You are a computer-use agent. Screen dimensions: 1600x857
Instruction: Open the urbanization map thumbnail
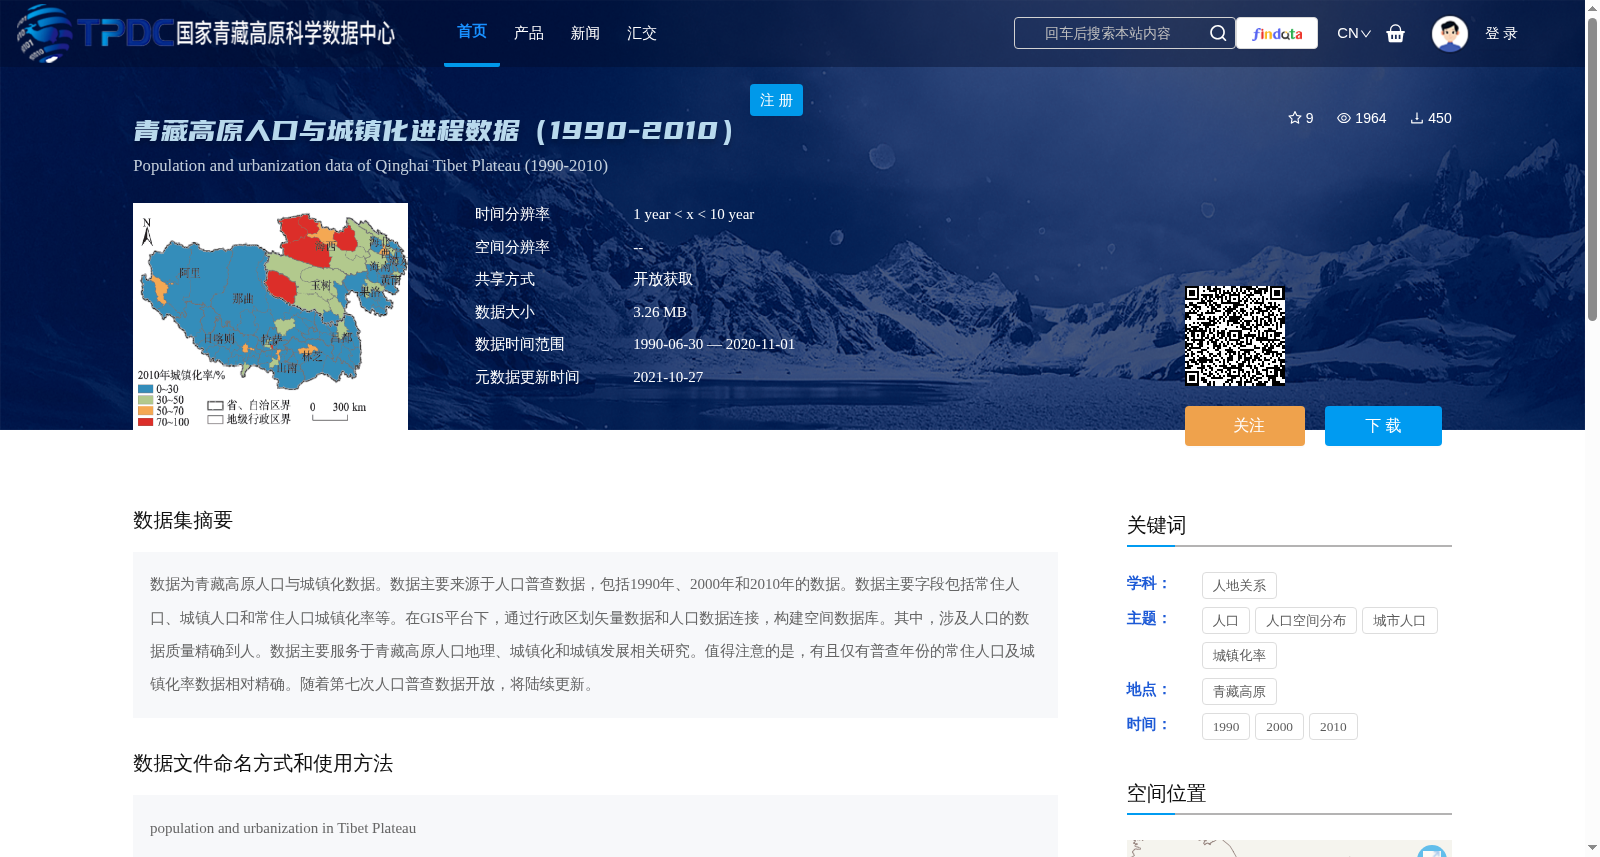pos(270,316)
